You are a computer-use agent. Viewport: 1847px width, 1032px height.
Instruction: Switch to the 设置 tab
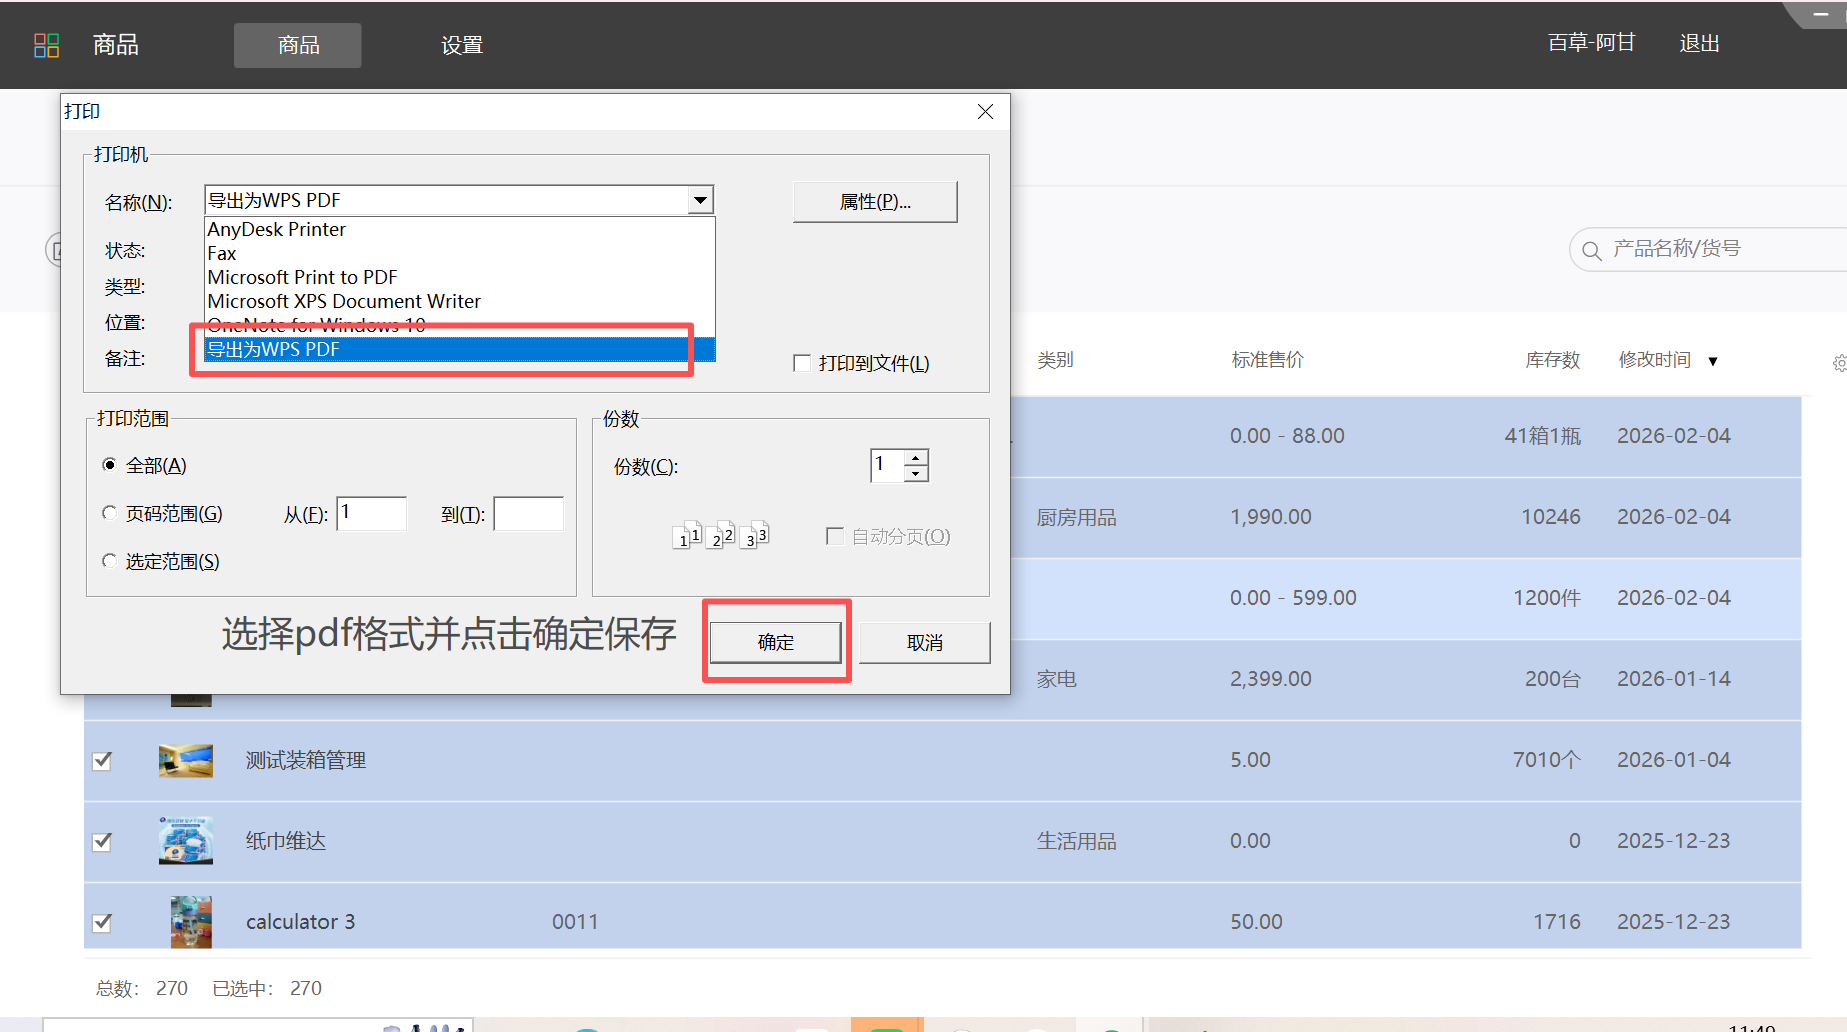(x=461, y=45)
